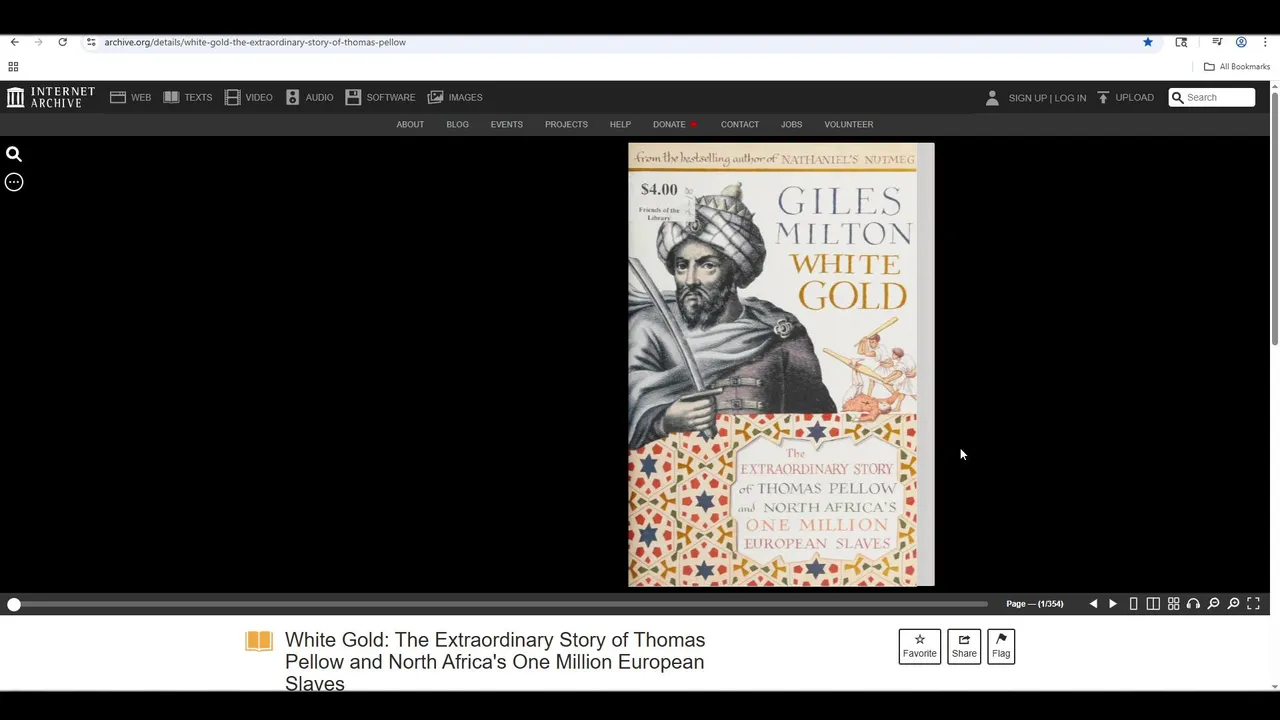
Task: Open the Web section
Action: [x=130, y=97]
